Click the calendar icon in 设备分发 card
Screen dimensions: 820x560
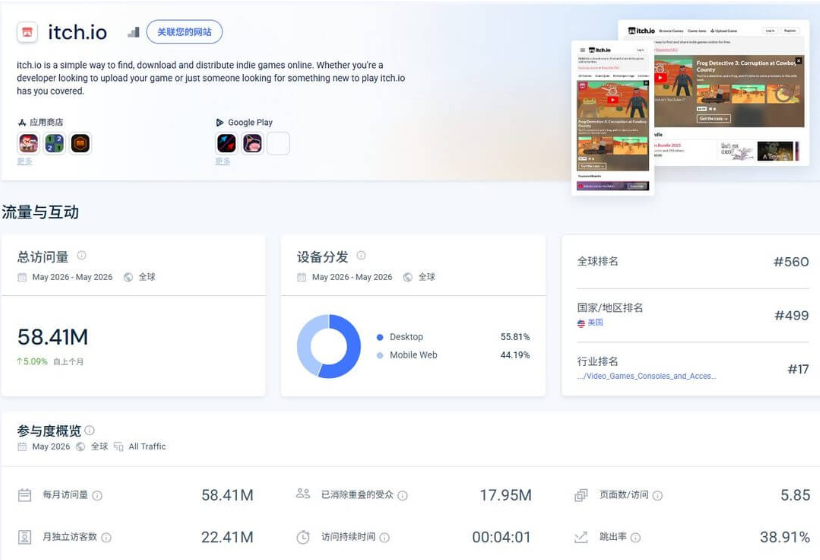pyautogui.click(x=302, y=277)
